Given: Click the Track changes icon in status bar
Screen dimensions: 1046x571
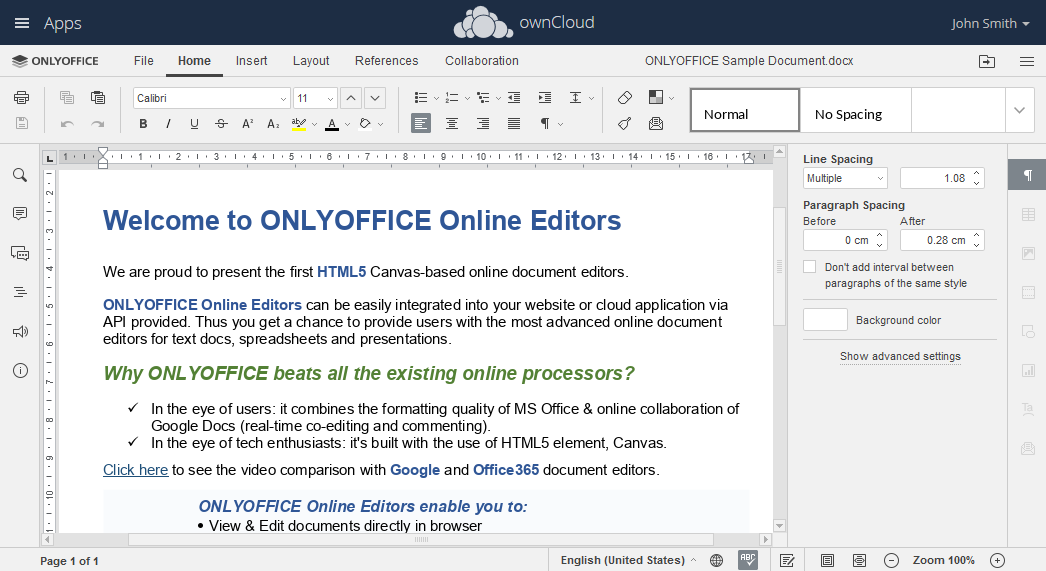Looking at the screenshot, I should pyautogui.click(x=787, y=560).
